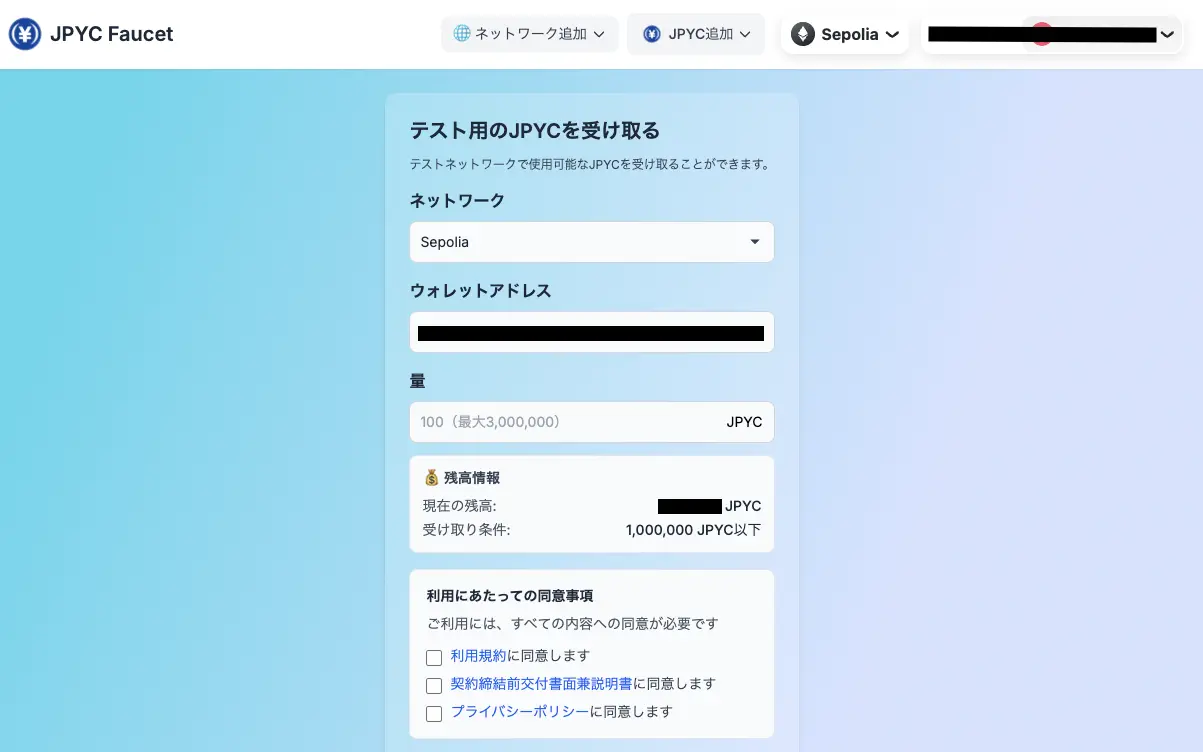Click the globe icon on ネットワーク追加 button
Image resolution: width=1203 pixels, height=752 pixels.
point(461,33)
